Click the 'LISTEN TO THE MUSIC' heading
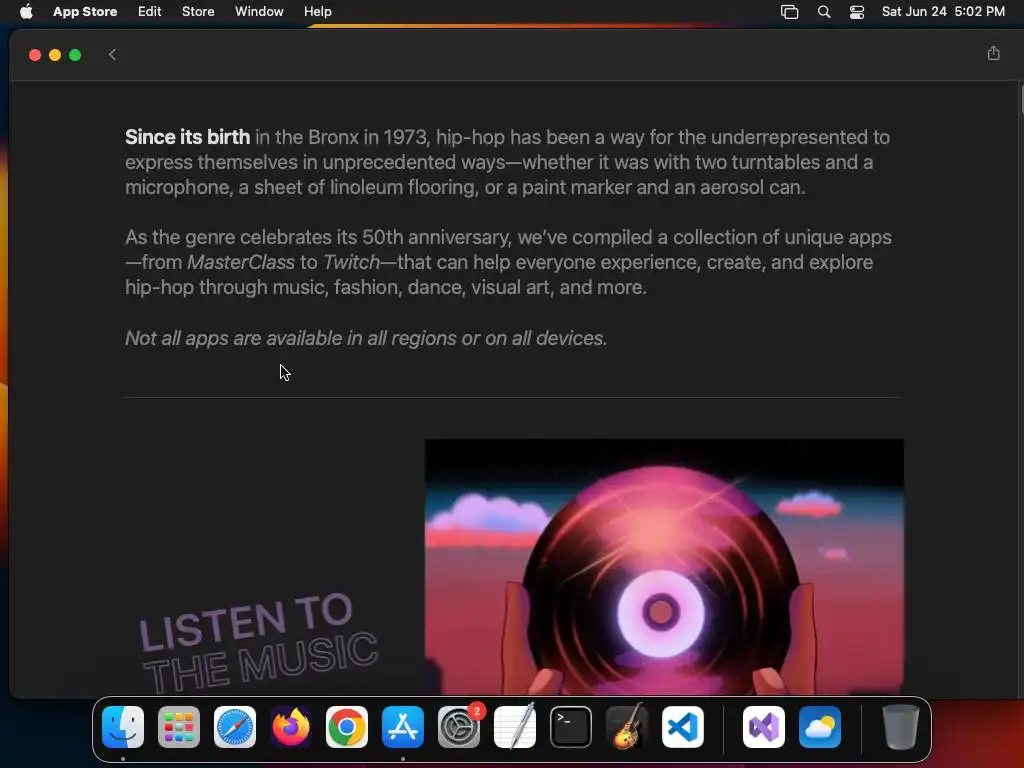 [259, 643]
